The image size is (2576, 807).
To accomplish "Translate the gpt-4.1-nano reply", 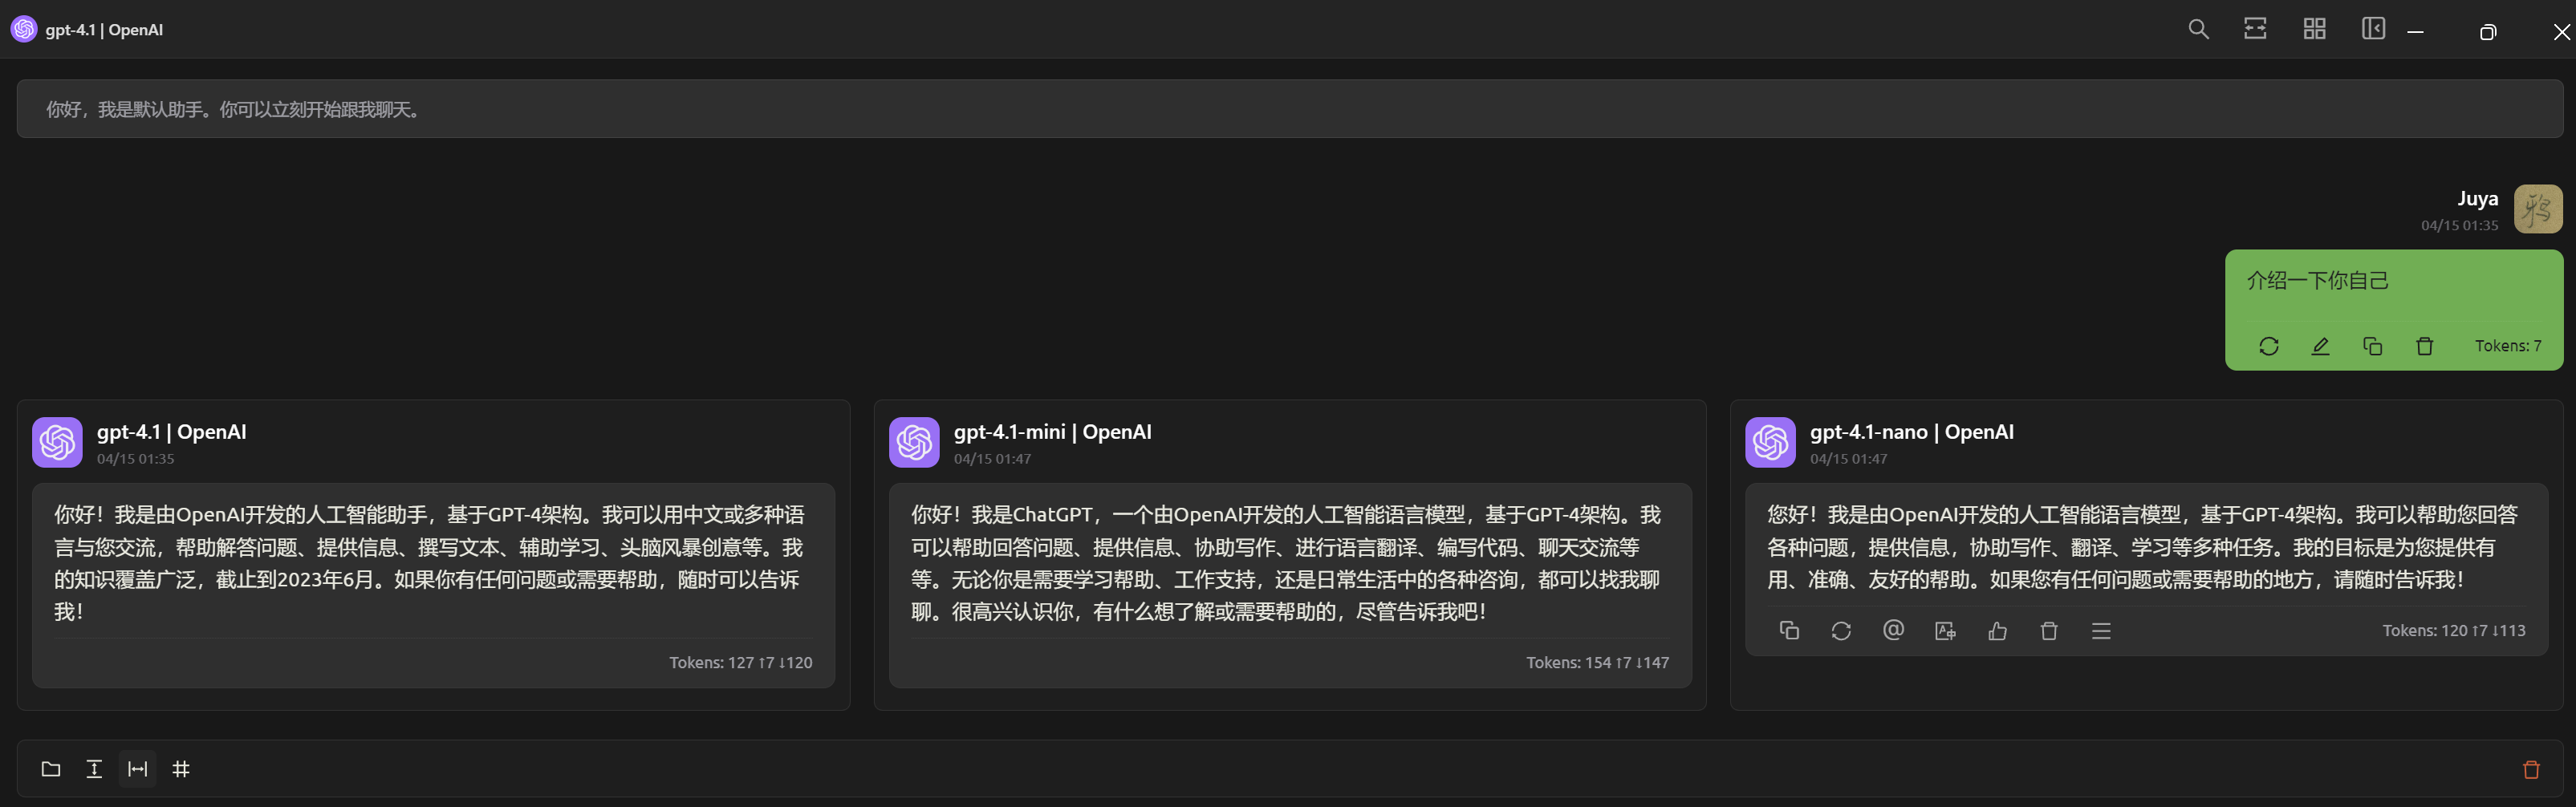I will (x=1945, y=631).
